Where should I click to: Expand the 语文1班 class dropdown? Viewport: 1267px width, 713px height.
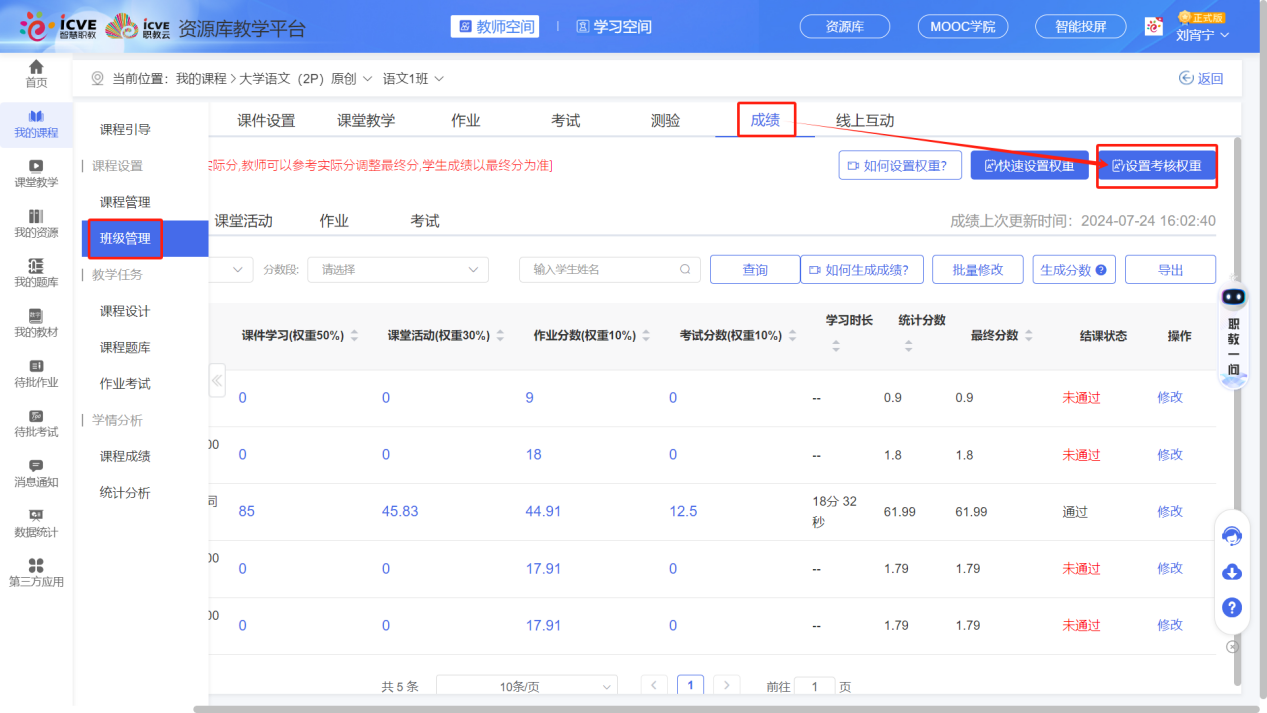[417, 77]
